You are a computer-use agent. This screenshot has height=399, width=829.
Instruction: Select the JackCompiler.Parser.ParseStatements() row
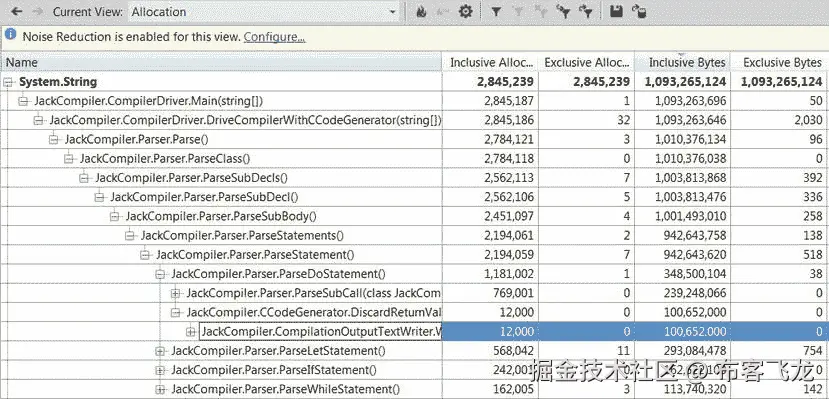click(414, 236)
